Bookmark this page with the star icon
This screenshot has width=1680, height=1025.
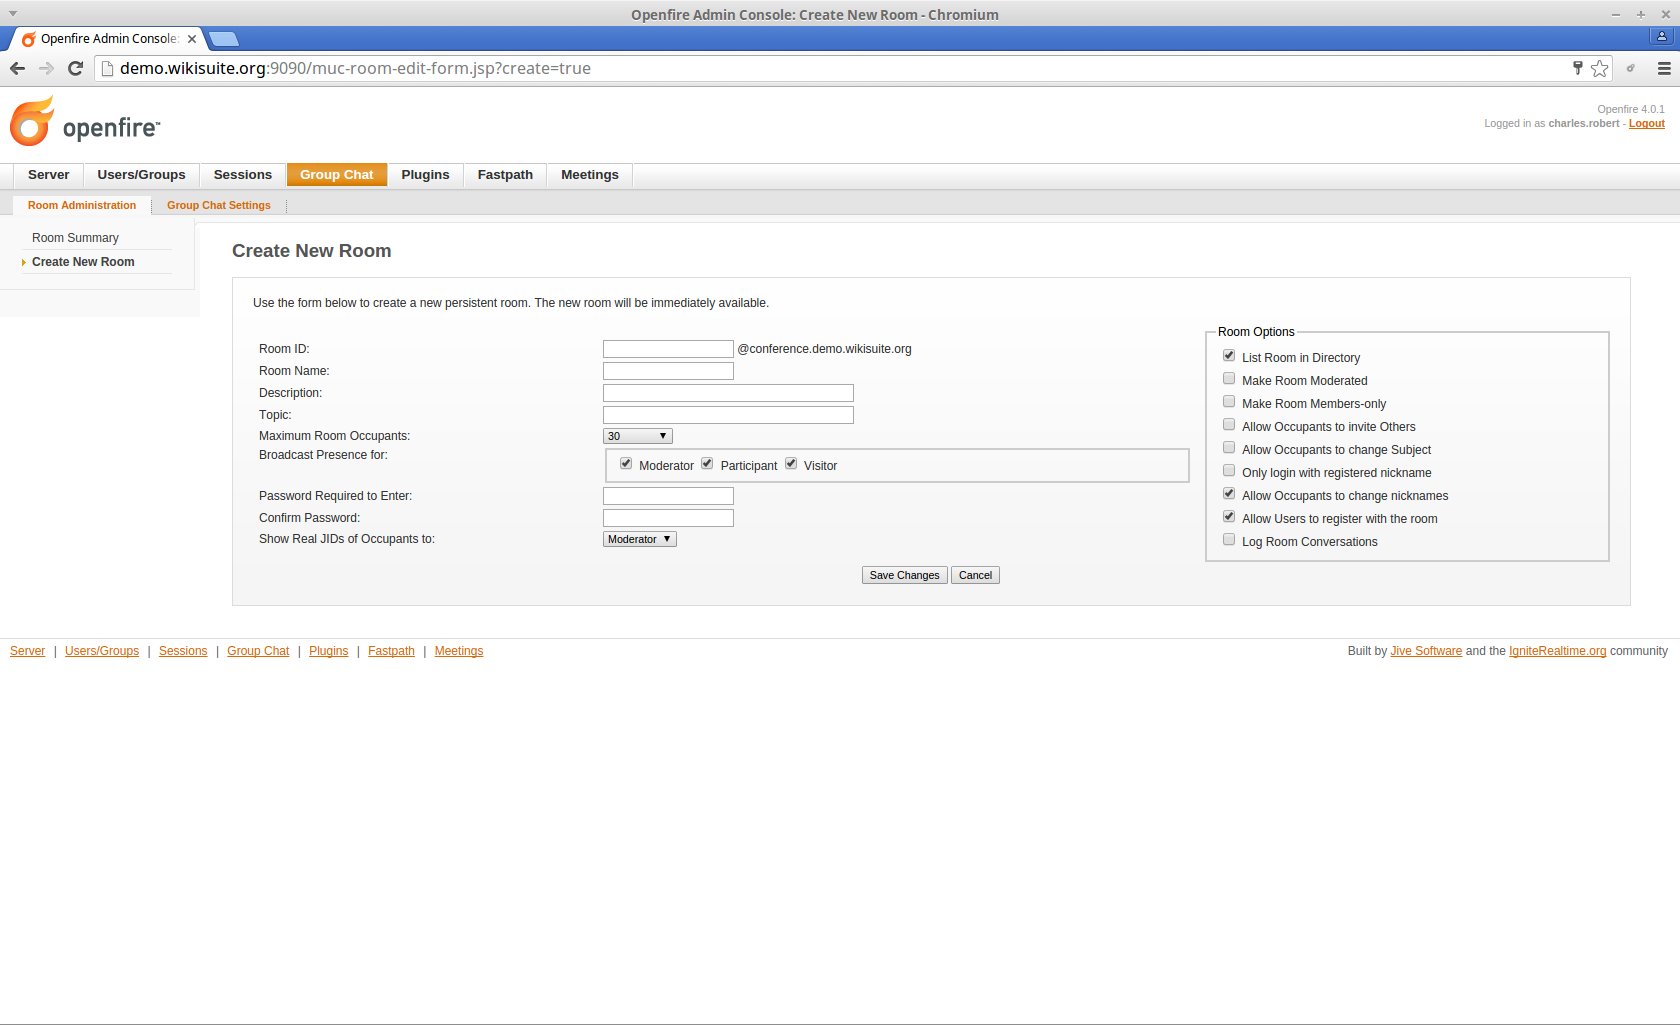click(x=1600, y=68)
